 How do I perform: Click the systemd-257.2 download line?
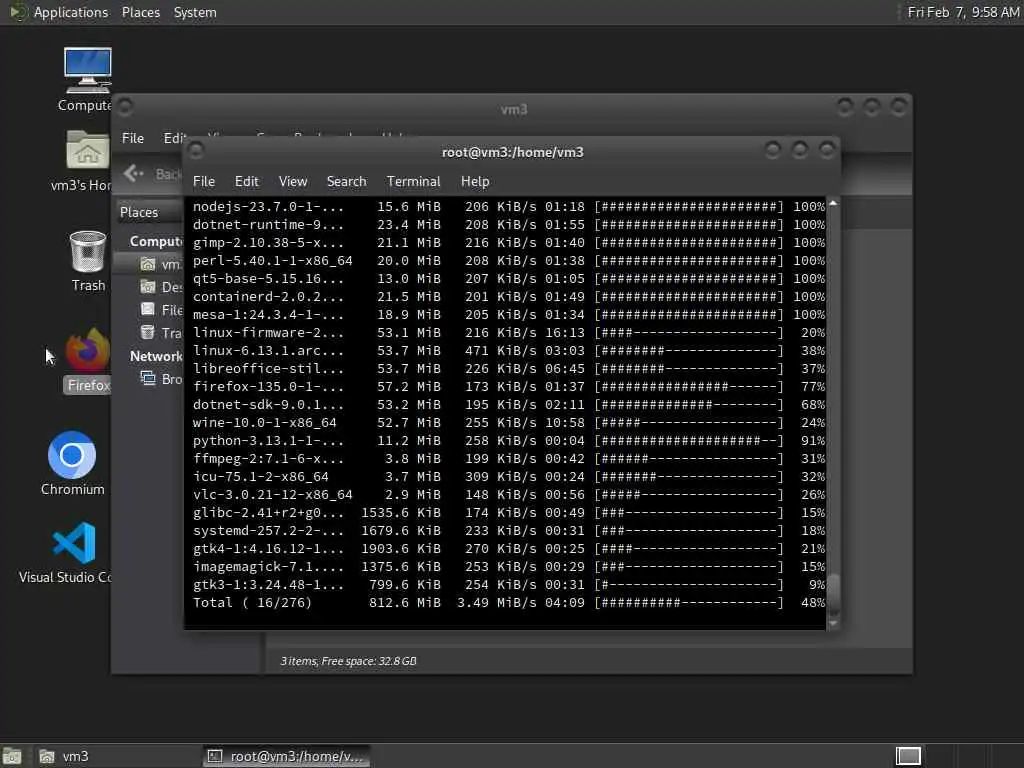pyautogui.click(x=509, y=530)
